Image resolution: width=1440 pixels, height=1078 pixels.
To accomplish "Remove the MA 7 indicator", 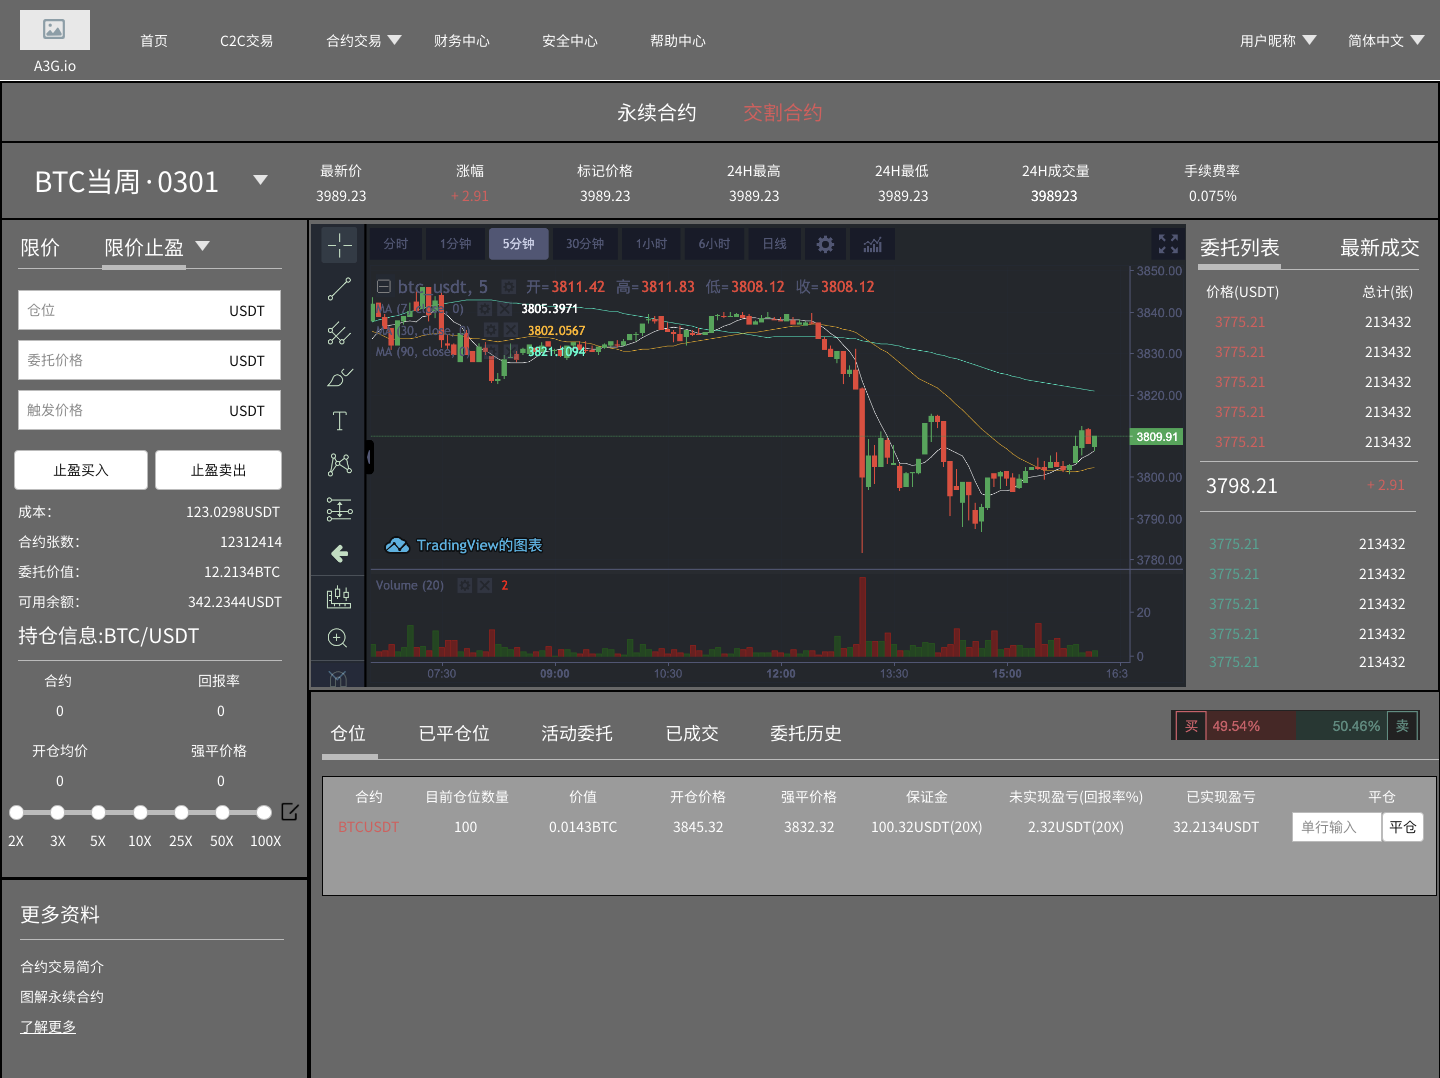I will (505, 309).
